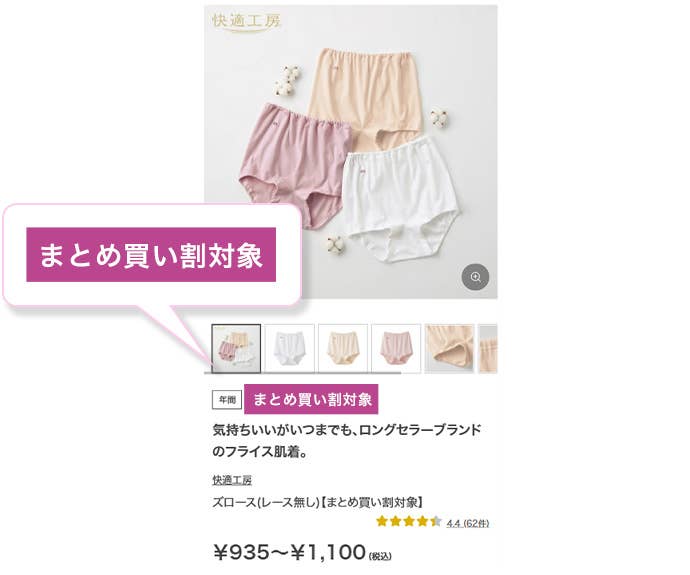Screen dimensions: 690x575
Task: Open the partially visible last thumbnail
Action: (488, 348)
